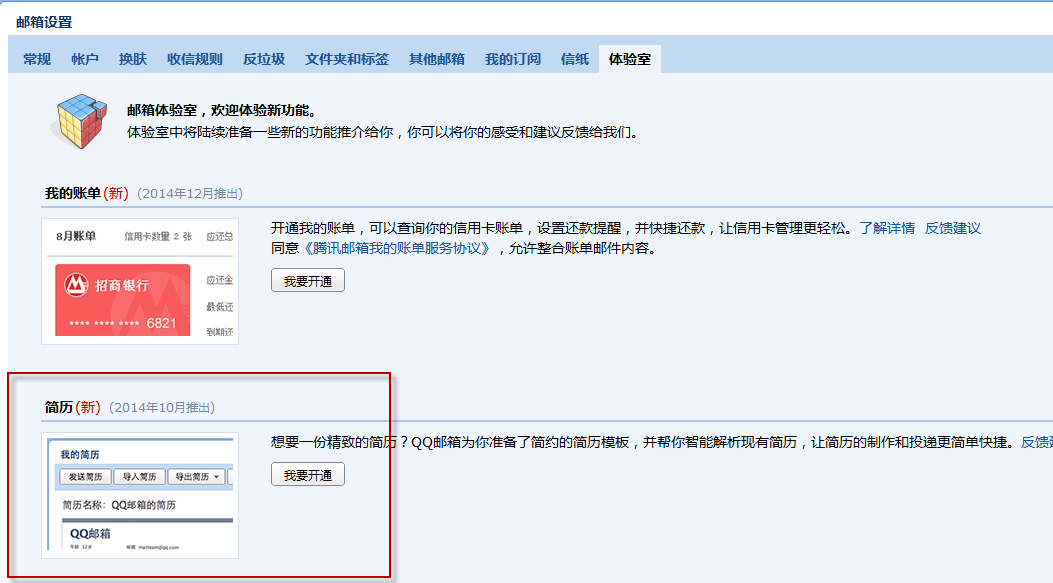Switch to the 其他邮箱 tab

point(437,59)
